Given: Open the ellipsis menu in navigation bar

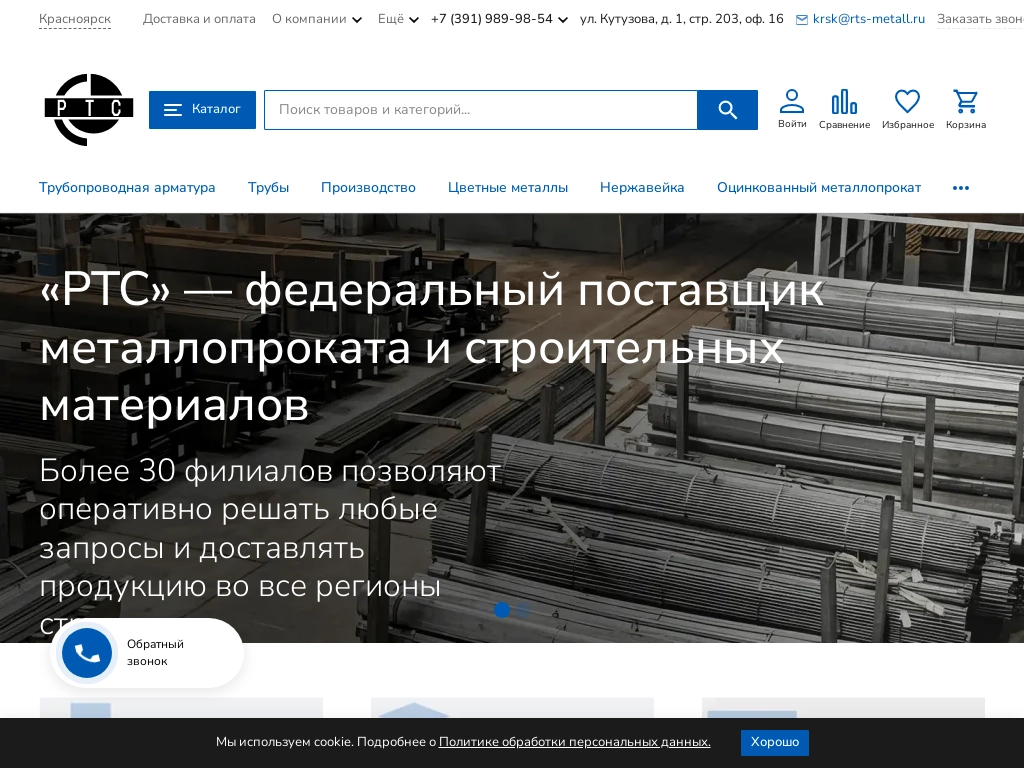Looking at the screenshot, I should 960,188.
